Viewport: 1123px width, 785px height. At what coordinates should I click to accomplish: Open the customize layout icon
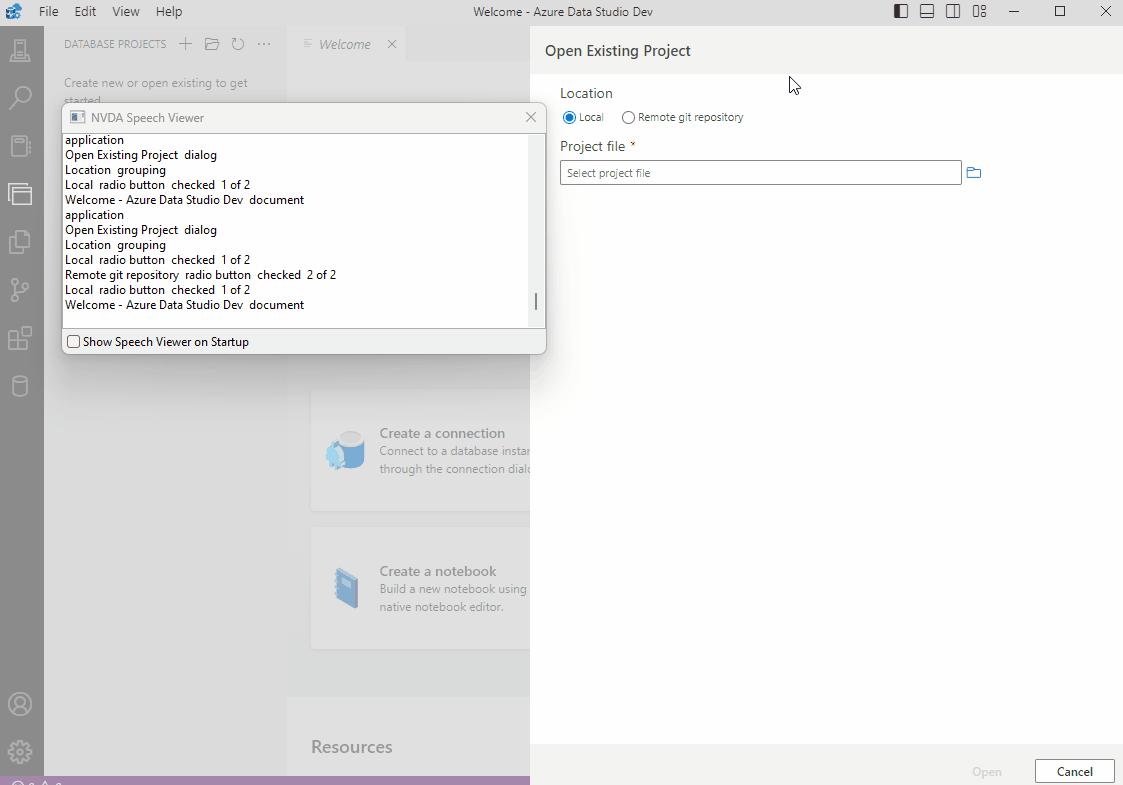tap(979, 11)
